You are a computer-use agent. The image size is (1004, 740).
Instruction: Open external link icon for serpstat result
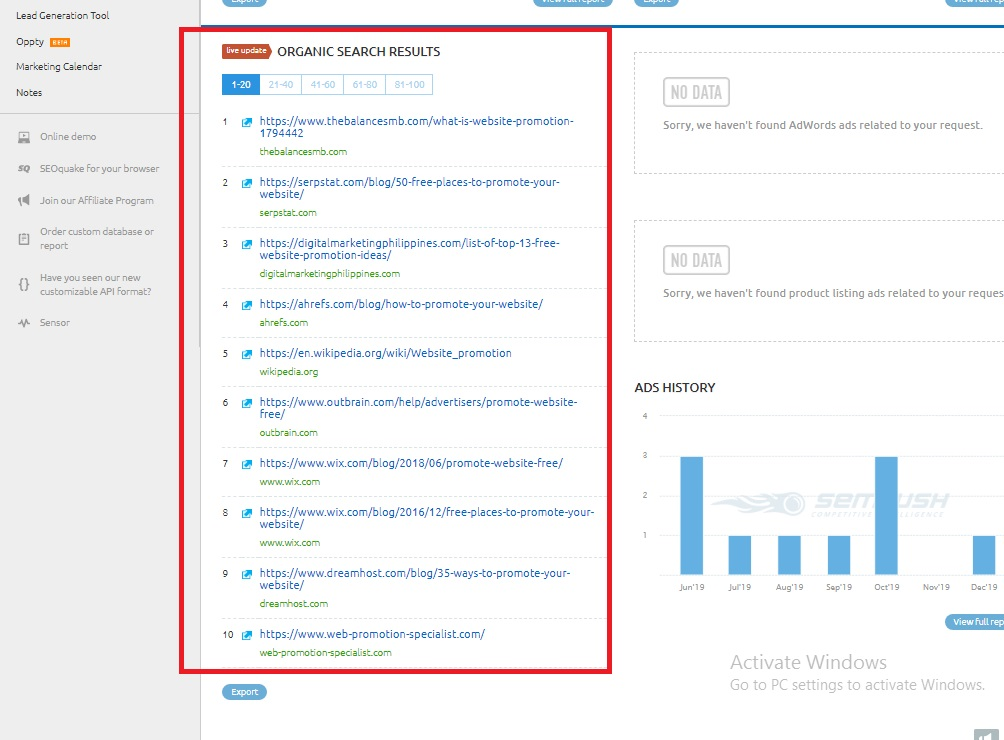247,183
